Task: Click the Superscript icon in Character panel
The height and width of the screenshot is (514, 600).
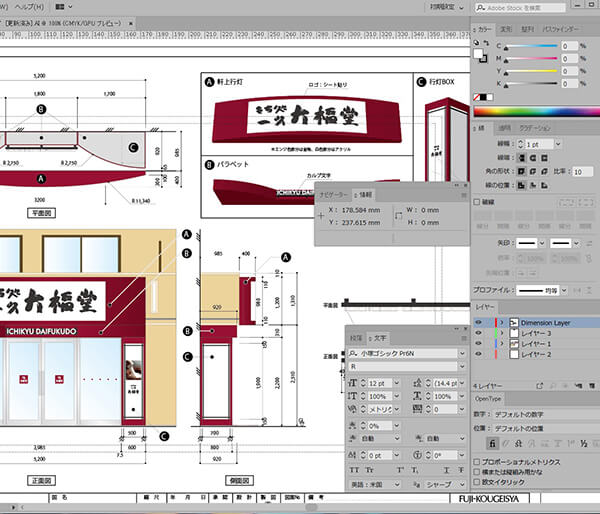Action: 400,470
